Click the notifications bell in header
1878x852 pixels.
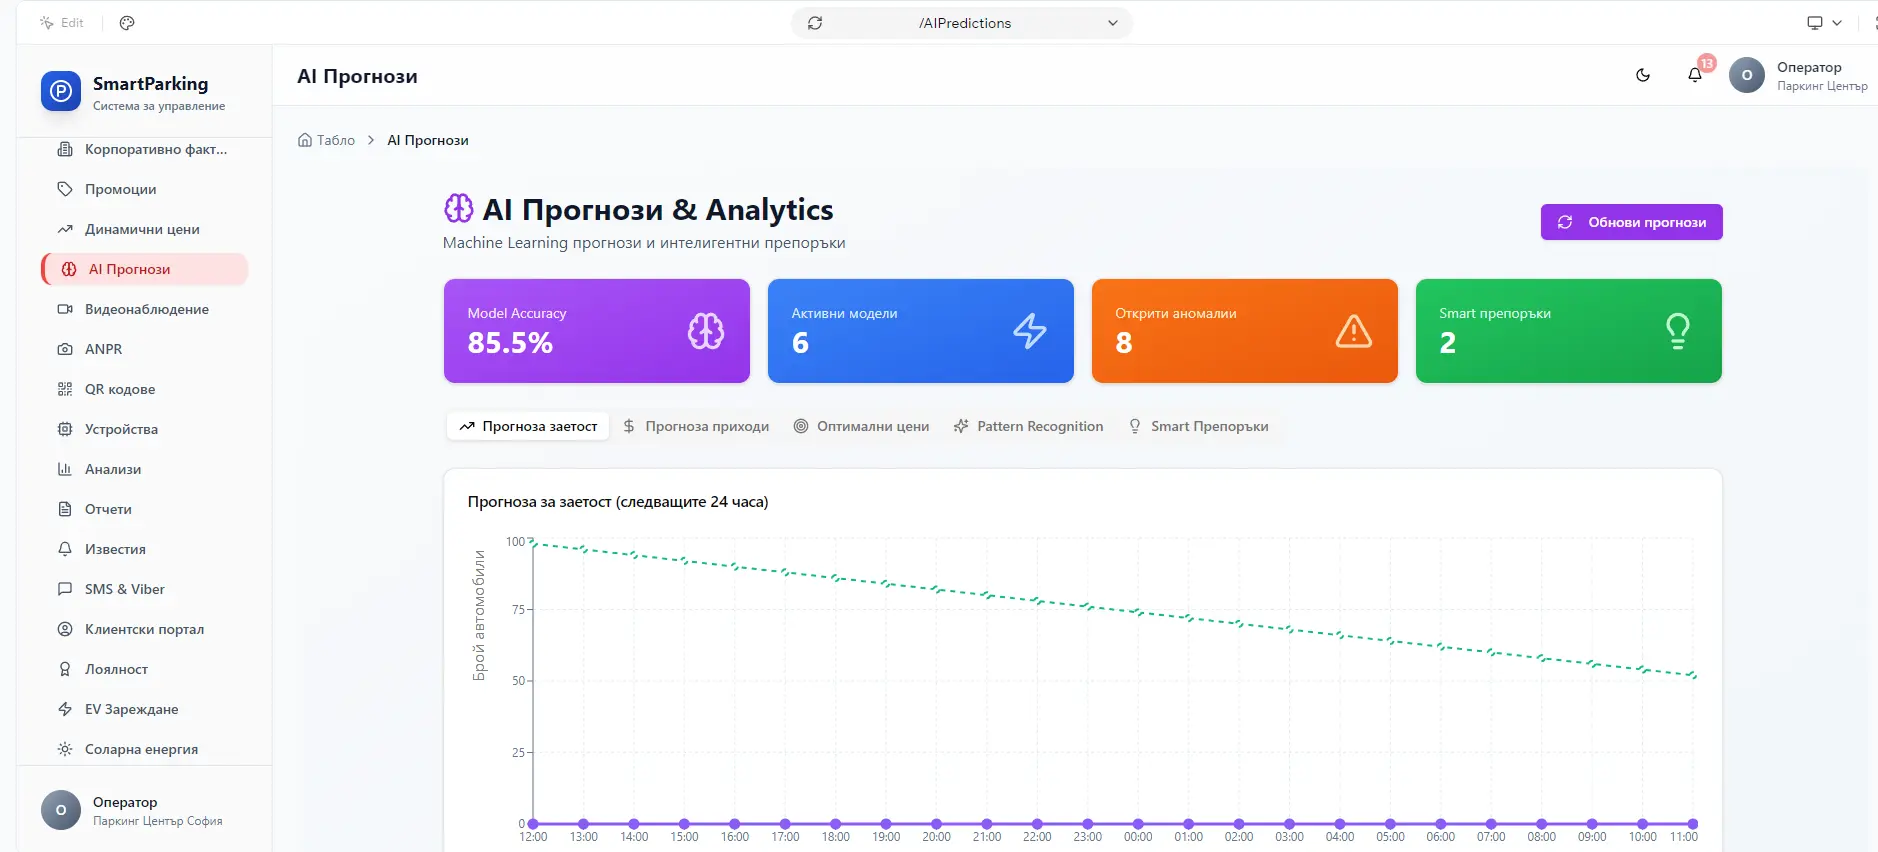click(1695, 75)
